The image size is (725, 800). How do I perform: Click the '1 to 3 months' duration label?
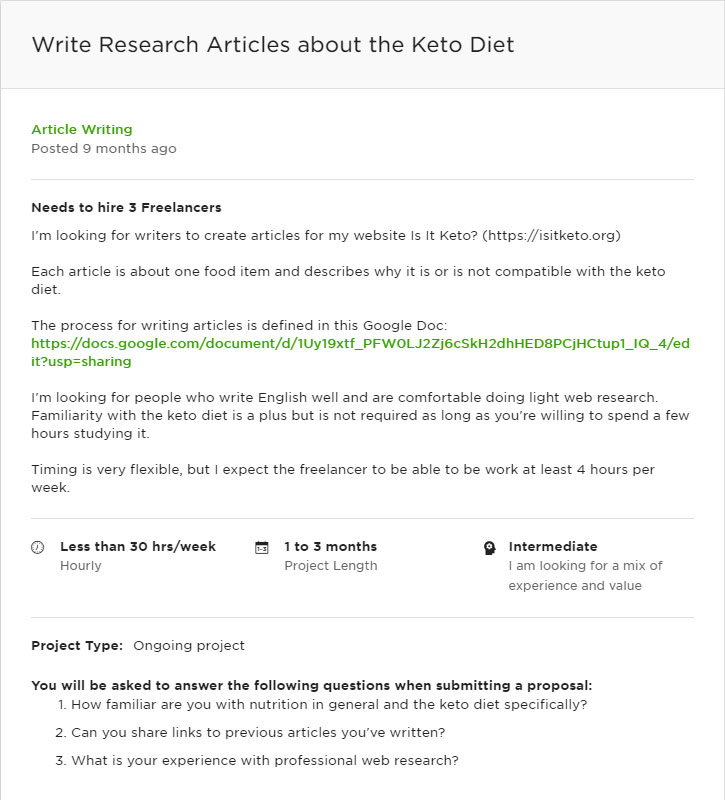(x=330, y=547)
